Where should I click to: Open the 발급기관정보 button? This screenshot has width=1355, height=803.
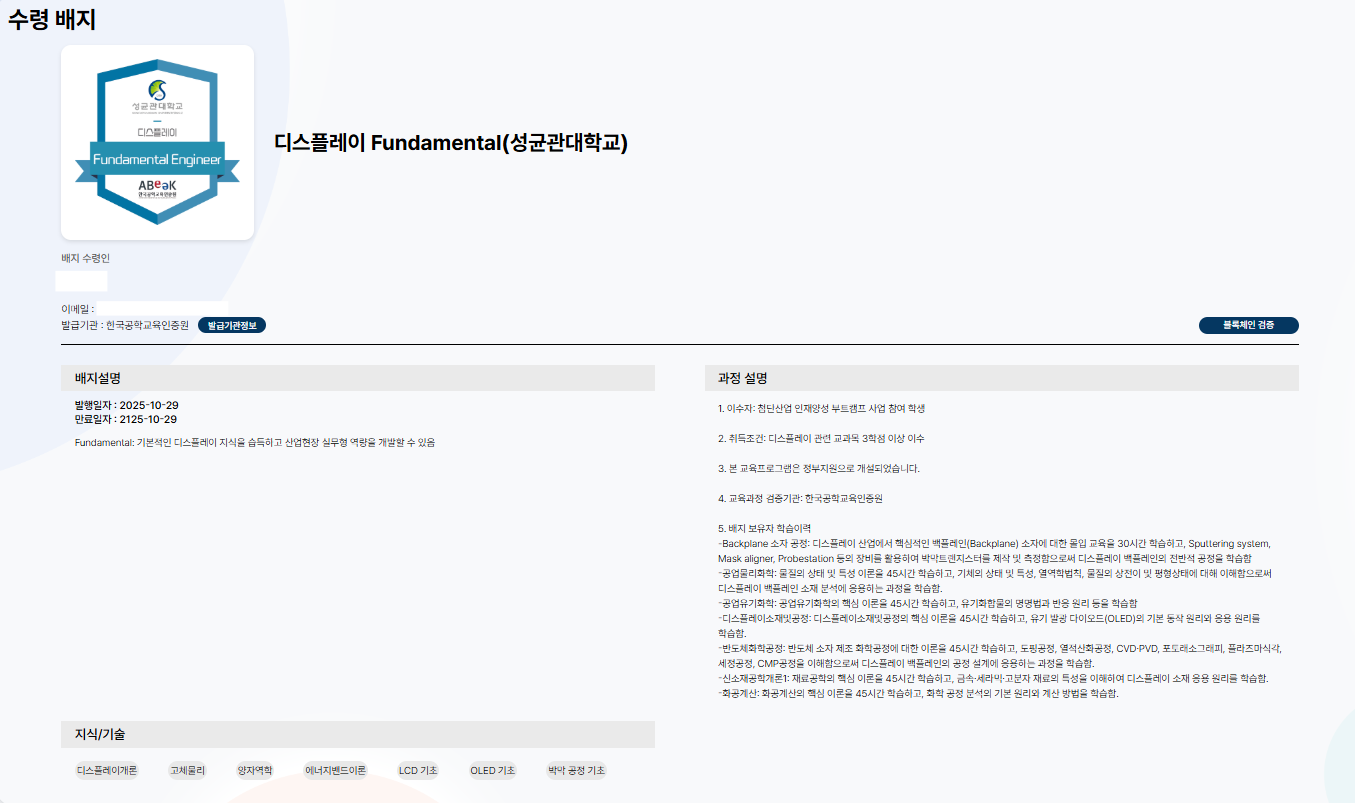pos(232,325)
